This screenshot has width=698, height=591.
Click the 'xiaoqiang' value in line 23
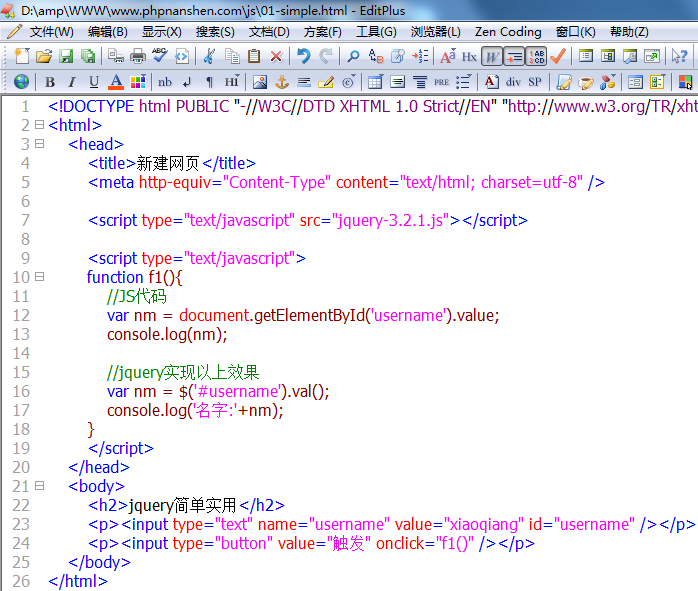(x=484, y=524)
